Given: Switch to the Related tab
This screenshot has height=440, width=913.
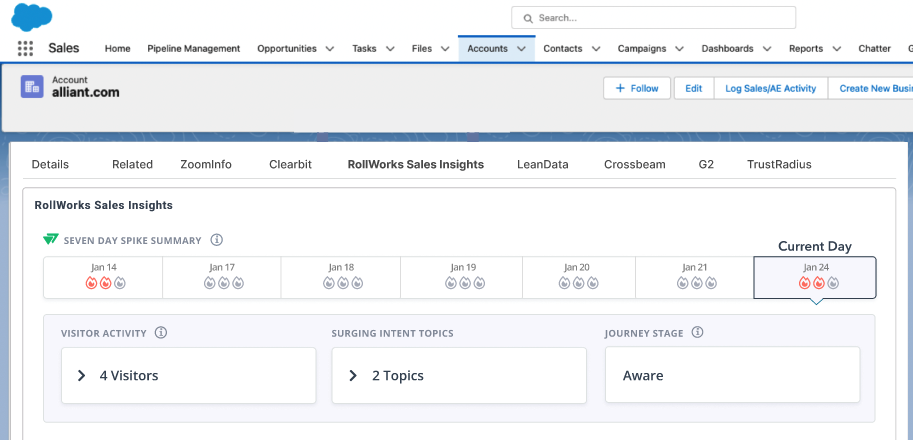Looking at the screenshot, I should 132,165.
